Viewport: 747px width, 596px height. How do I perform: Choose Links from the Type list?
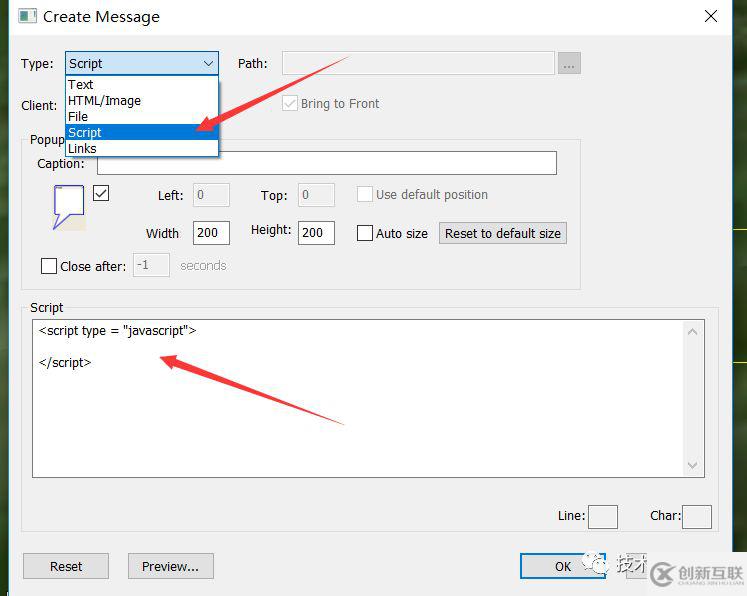point(141,148)
